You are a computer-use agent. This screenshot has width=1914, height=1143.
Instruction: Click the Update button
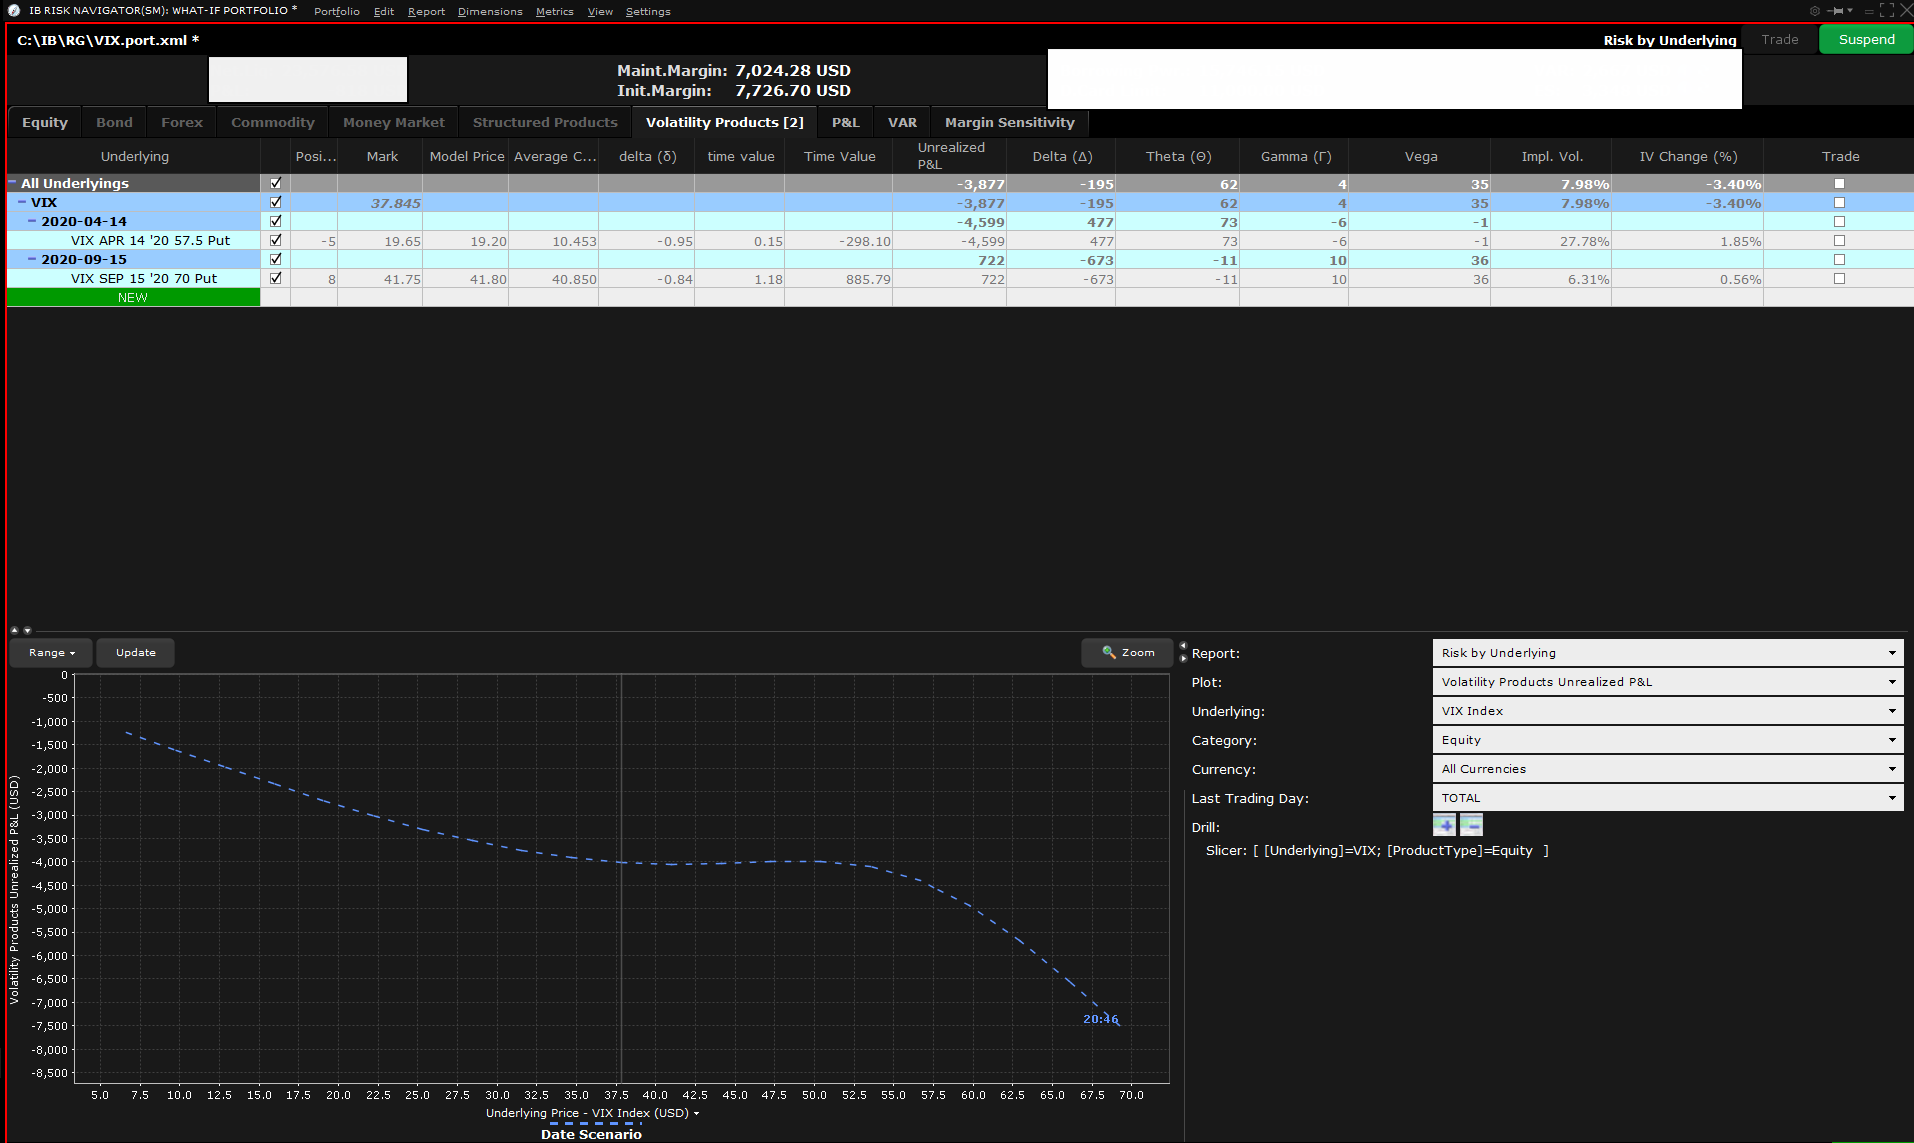[x=136, y=653]
